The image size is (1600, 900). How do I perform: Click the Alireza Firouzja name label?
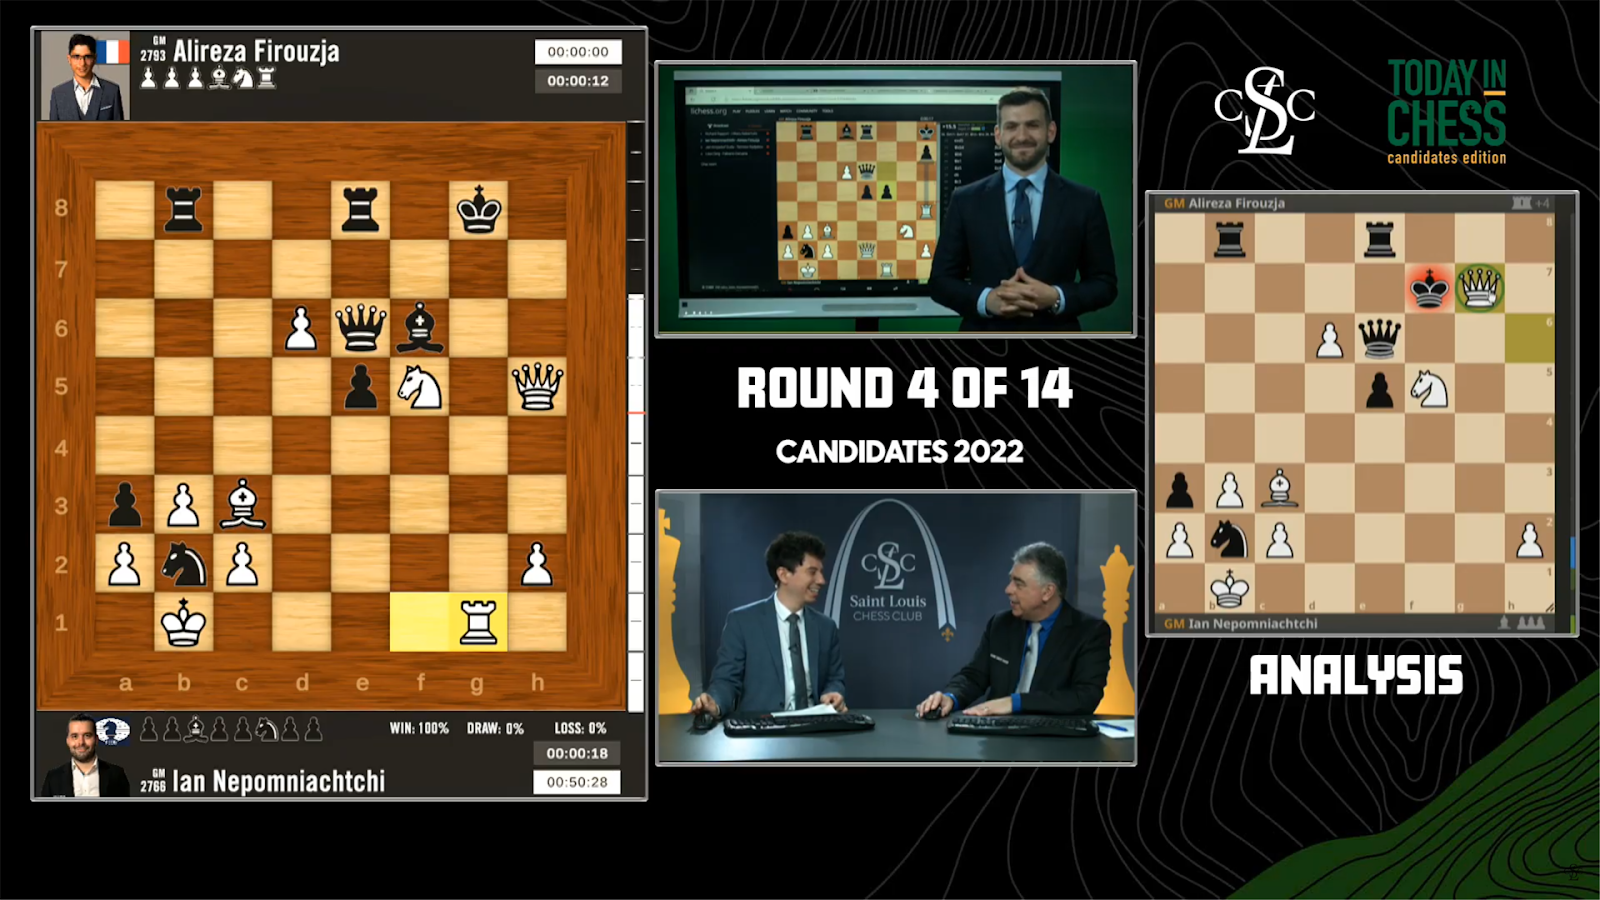point(256,50)
